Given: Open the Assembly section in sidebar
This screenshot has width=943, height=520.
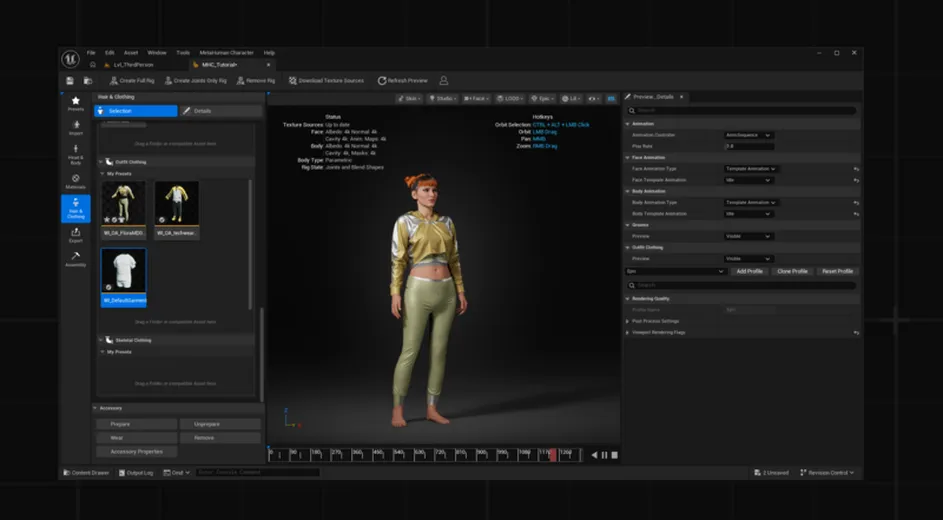Looking at the screenshot, I should [x=76, y=259].
